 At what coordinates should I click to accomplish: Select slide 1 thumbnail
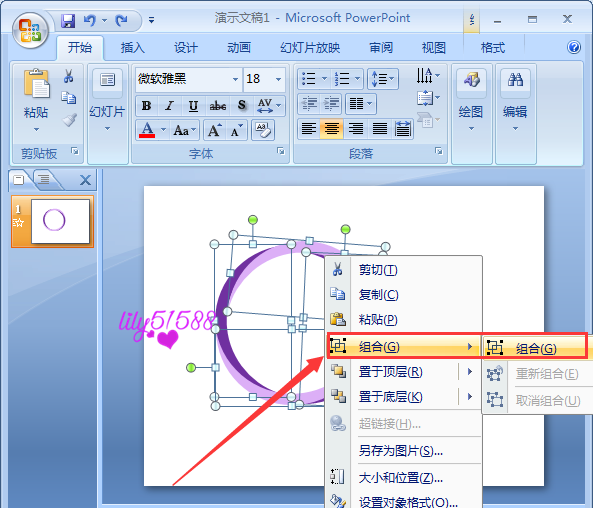[61, 221]
